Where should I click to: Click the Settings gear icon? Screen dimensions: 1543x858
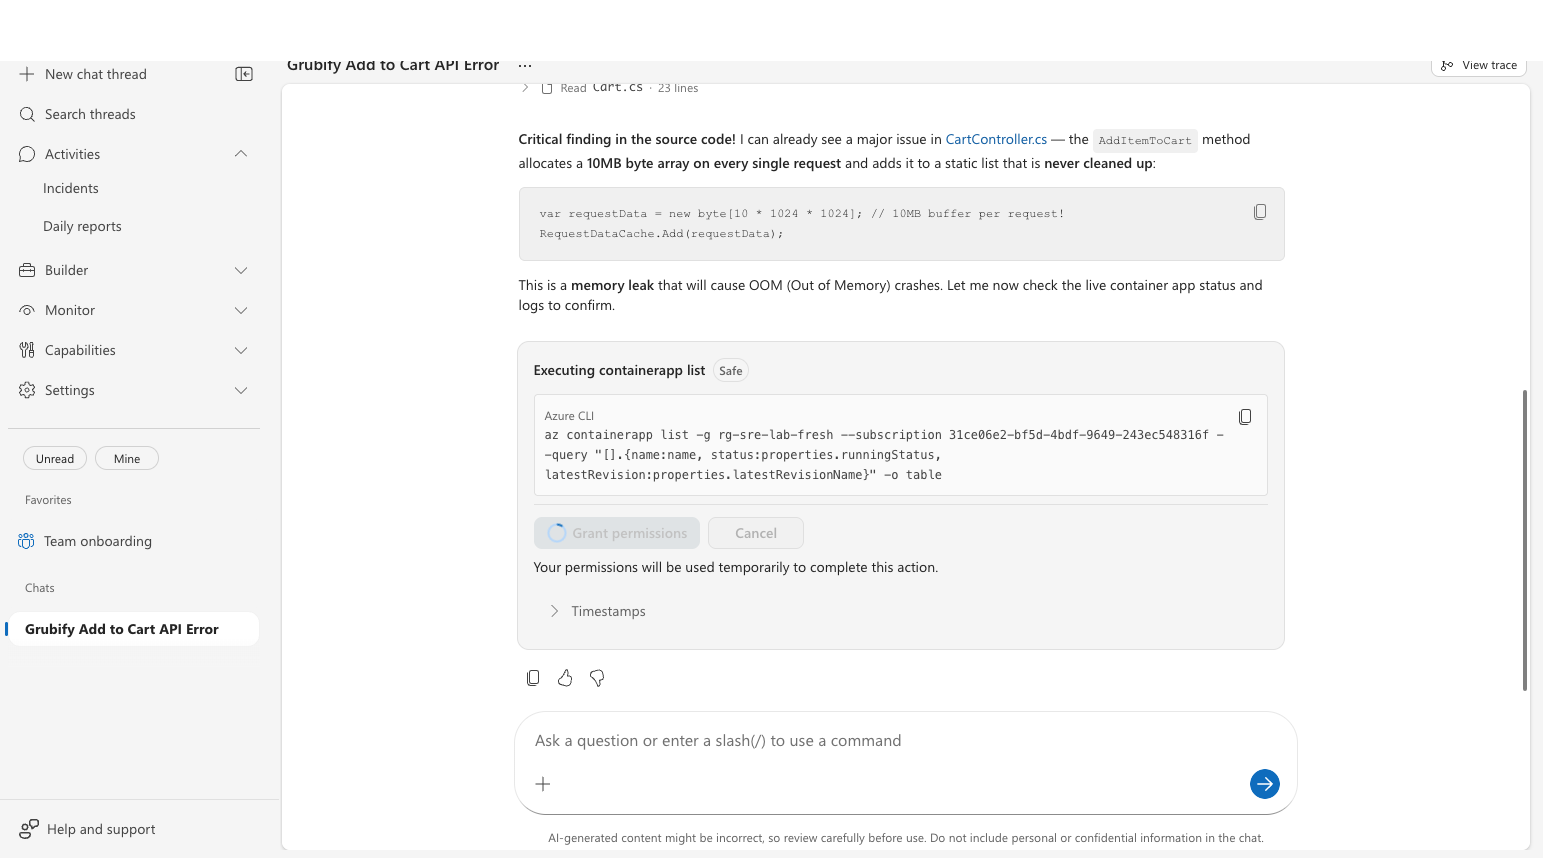tap(27, 390)
